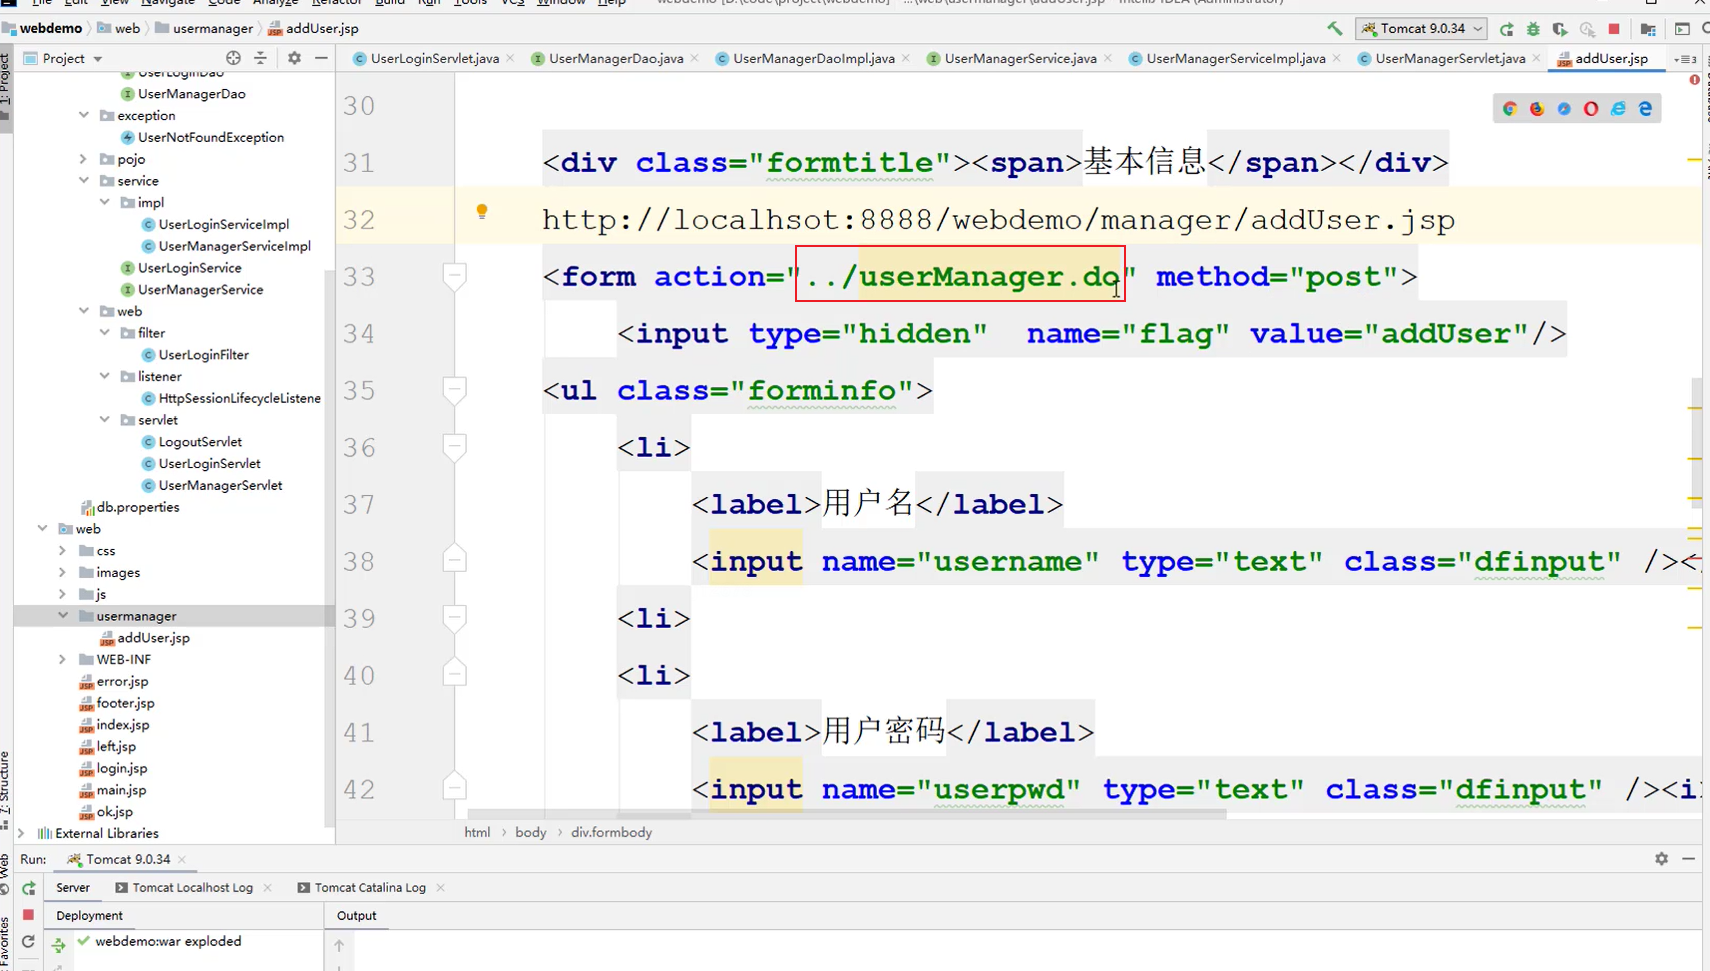
Task: Toggle code fold marker on line 36
Action: (454, 447)
